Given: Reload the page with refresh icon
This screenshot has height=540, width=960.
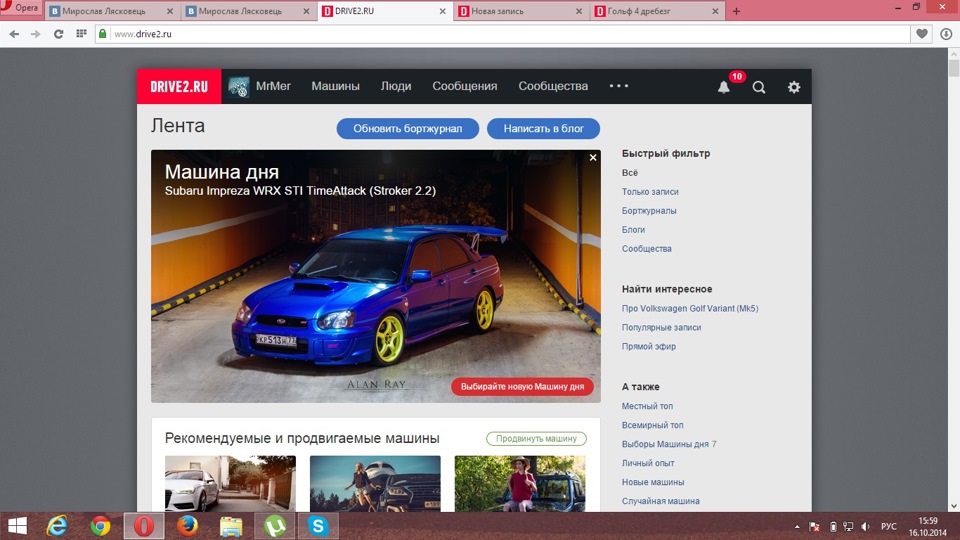Looking at the screenshot, I should [58, 34].
